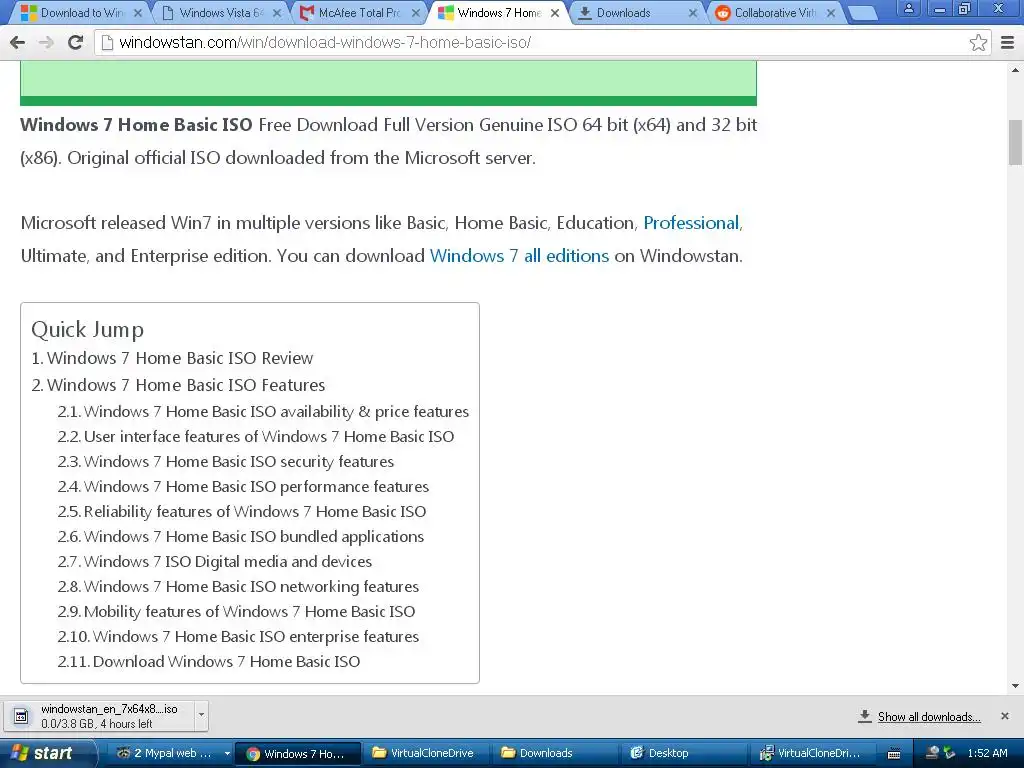1024x768 pixels.
Task: Switch to the Windows Vista 64 tab
Action: pyautogui.click(x=220, y=13)
